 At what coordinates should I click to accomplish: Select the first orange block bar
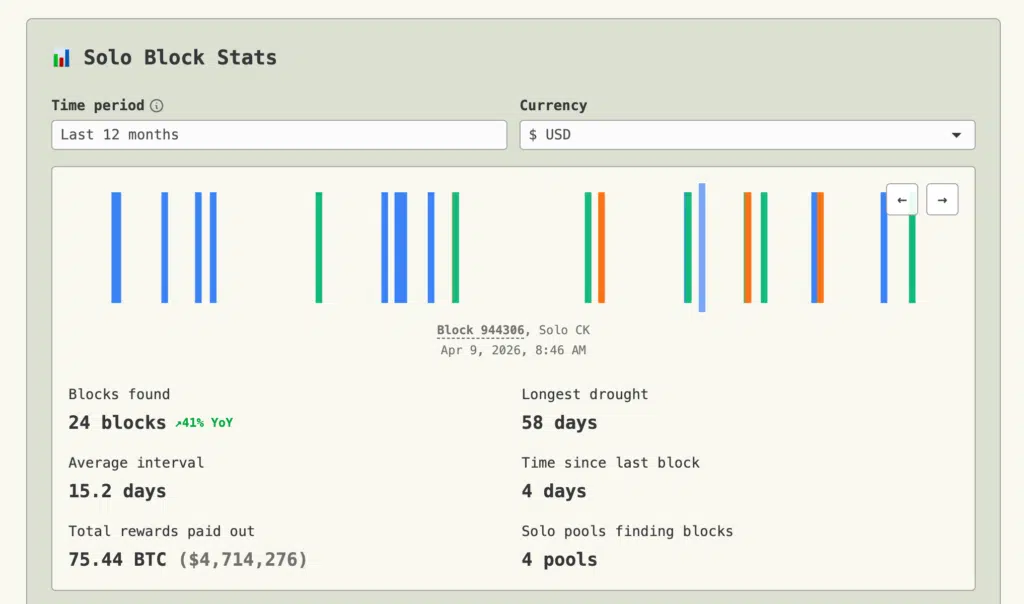pyautogui.click(x=601, y=247)
